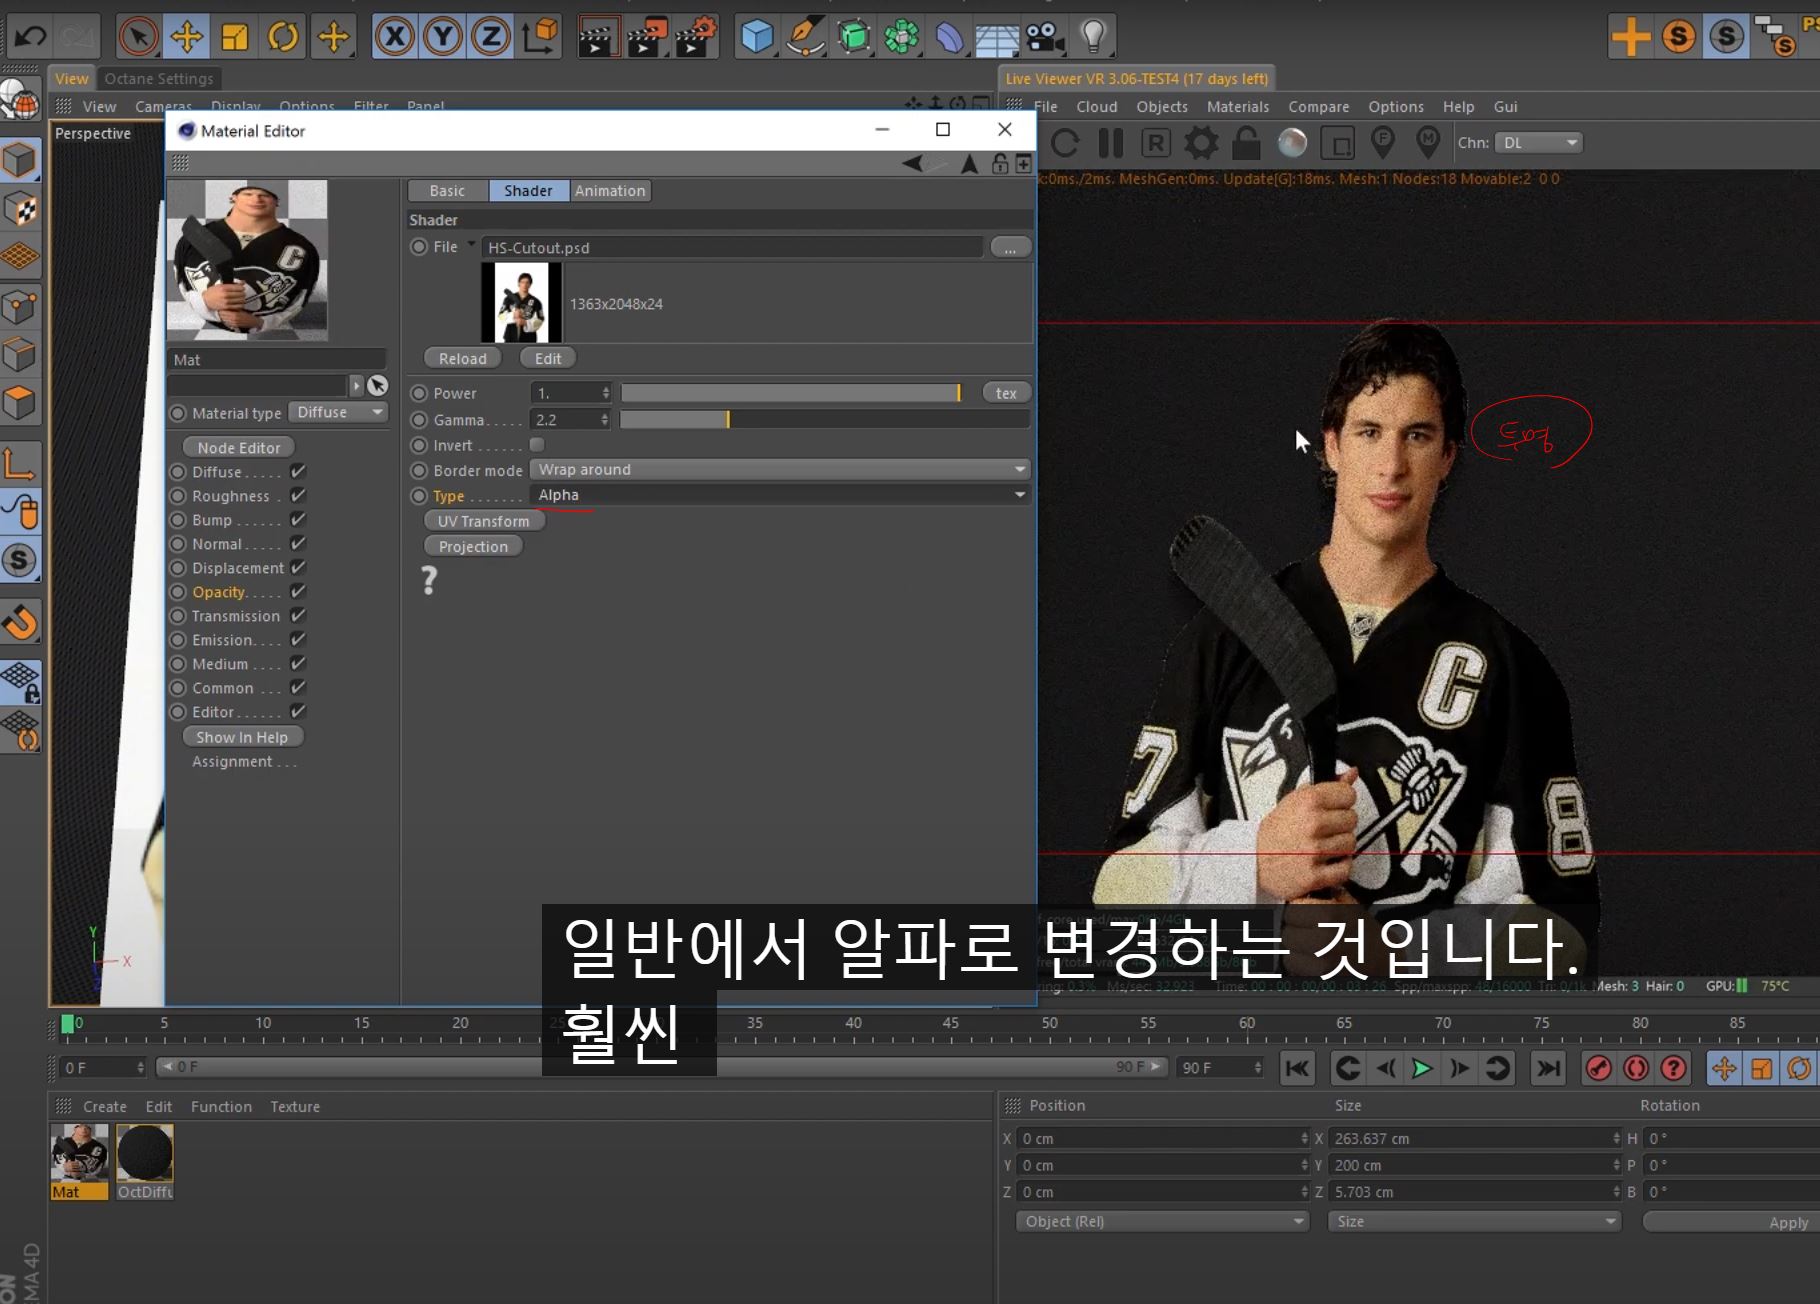Open the Size mode dropdown
The width and height of the screenshot is (1820, 1304).
[x=1474, y=1221]
